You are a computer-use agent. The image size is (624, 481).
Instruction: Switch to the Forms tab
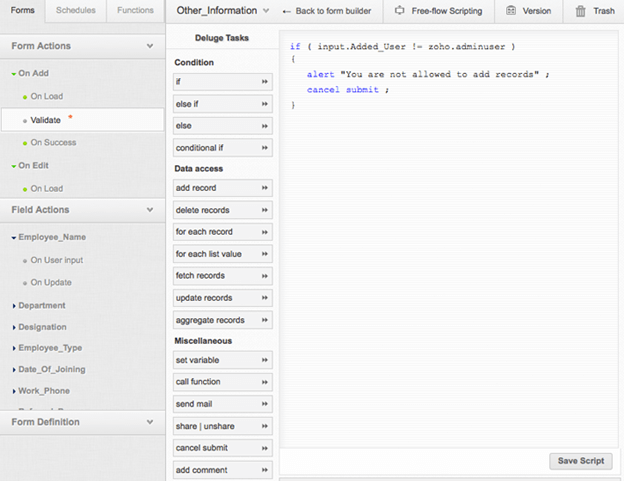[x=23, y=10]
